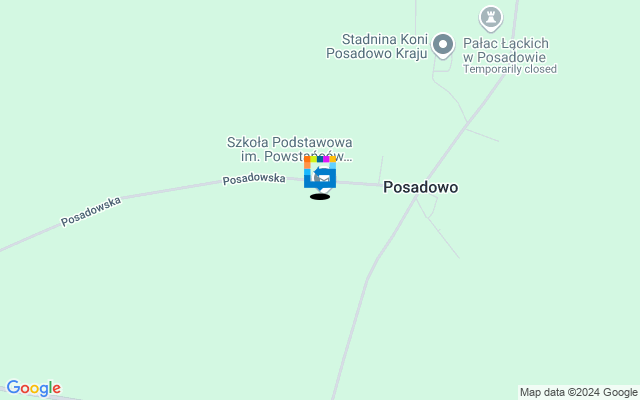Click the orange square on marker corner

(x=307, y=159)
